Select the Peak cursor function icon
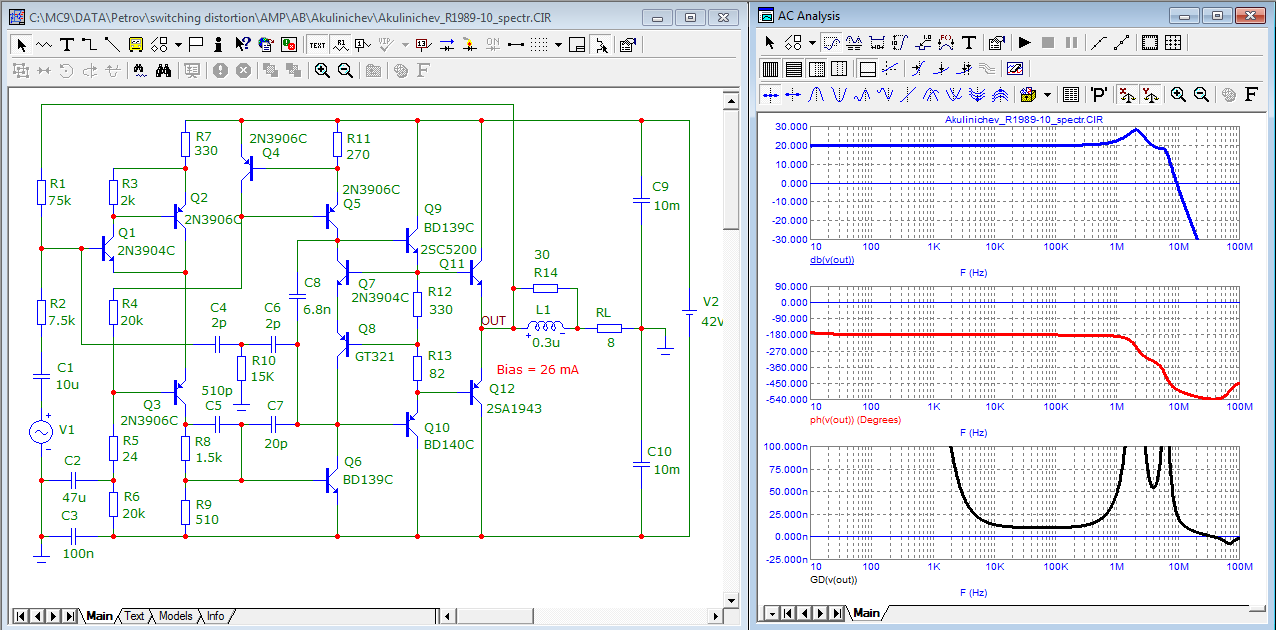 click(817, 95)
